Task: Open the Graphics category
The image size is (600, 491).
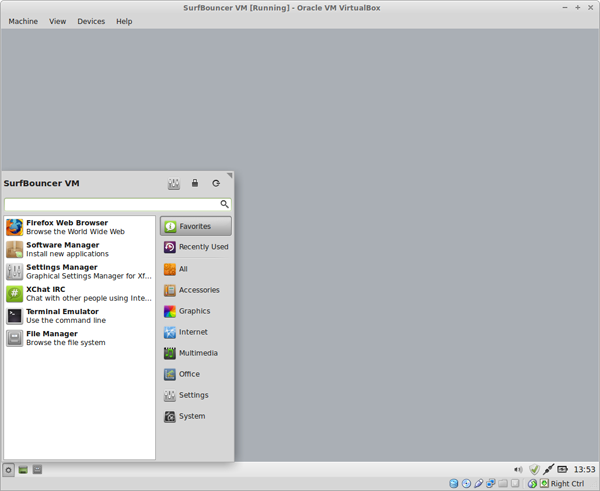Action: pyautogui.click(x=196, y=311)
